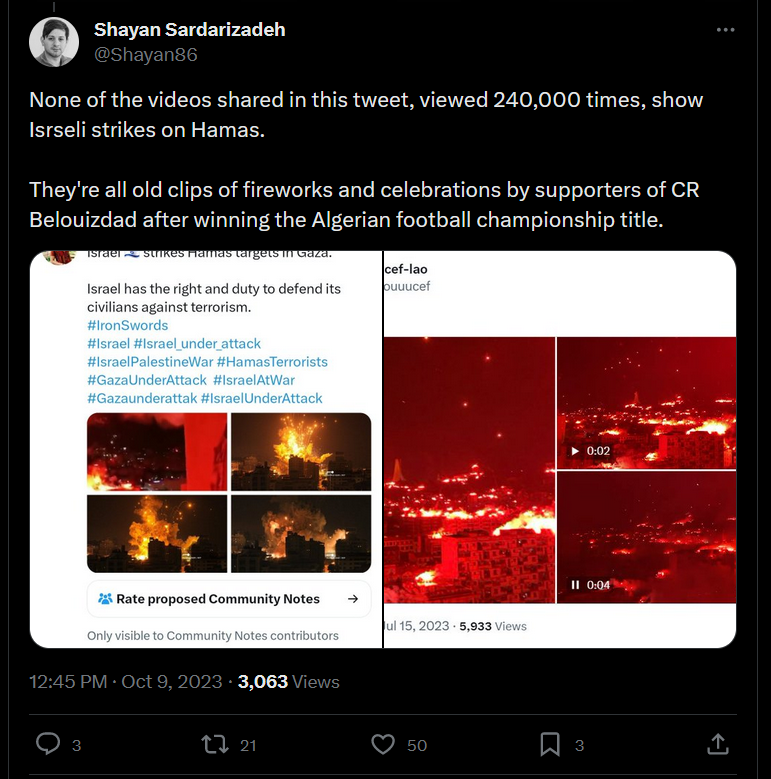
Task: Bookmark this tweet
Action: pyautogui.click(x=550, y=744)
